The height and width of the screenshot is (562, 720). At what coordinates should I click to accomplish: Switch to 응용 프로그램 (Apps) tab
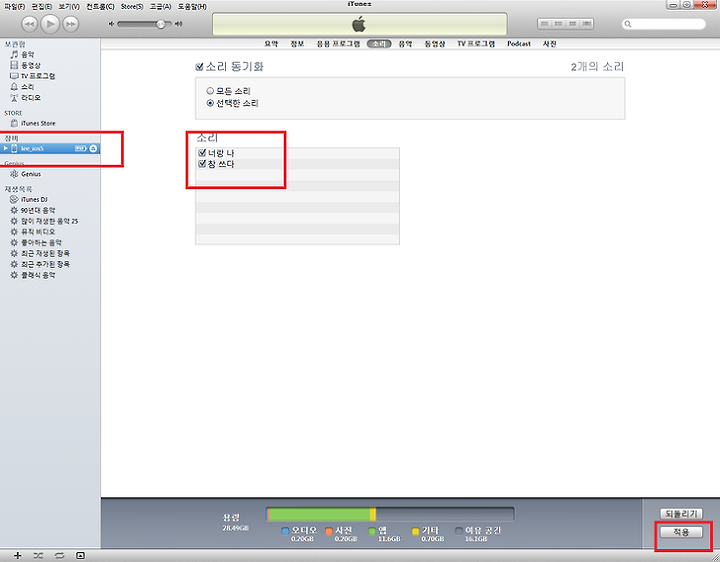click(x=338, y=44)
